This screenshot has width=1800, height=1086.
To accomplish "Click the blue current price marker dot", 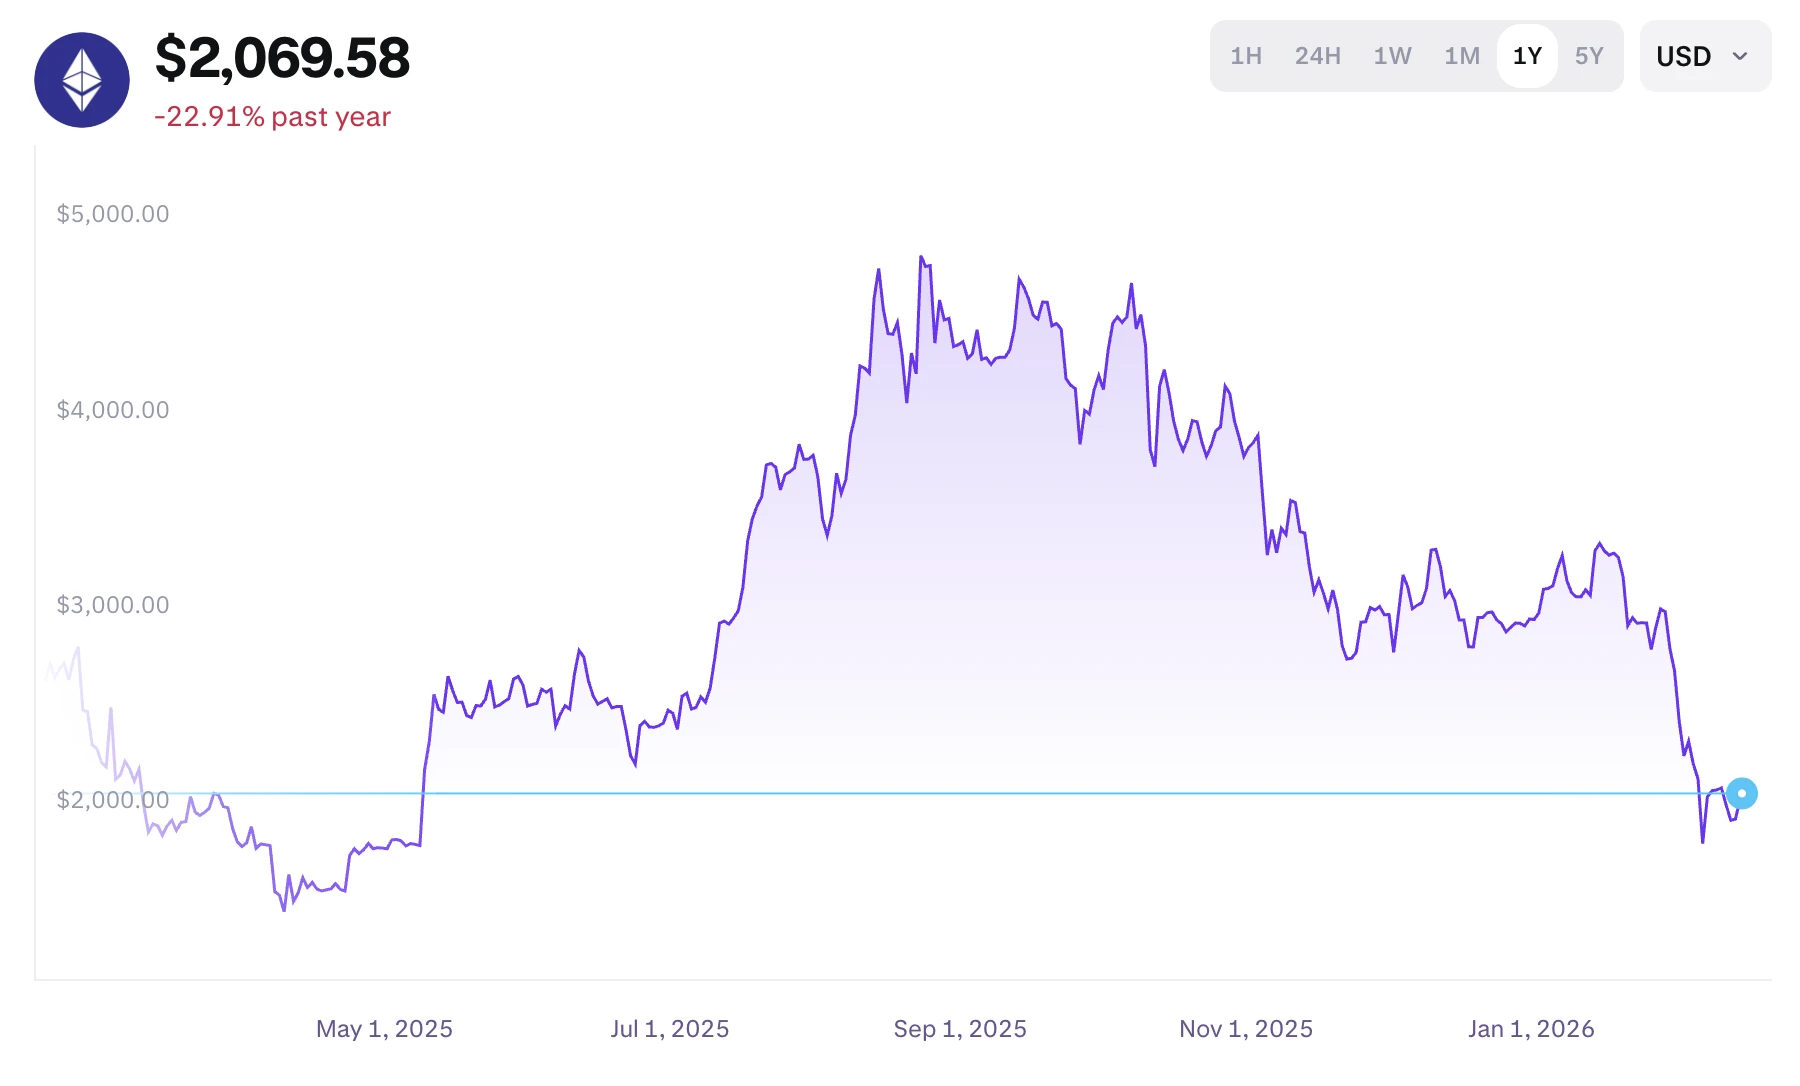I will tap(1743, 794).
